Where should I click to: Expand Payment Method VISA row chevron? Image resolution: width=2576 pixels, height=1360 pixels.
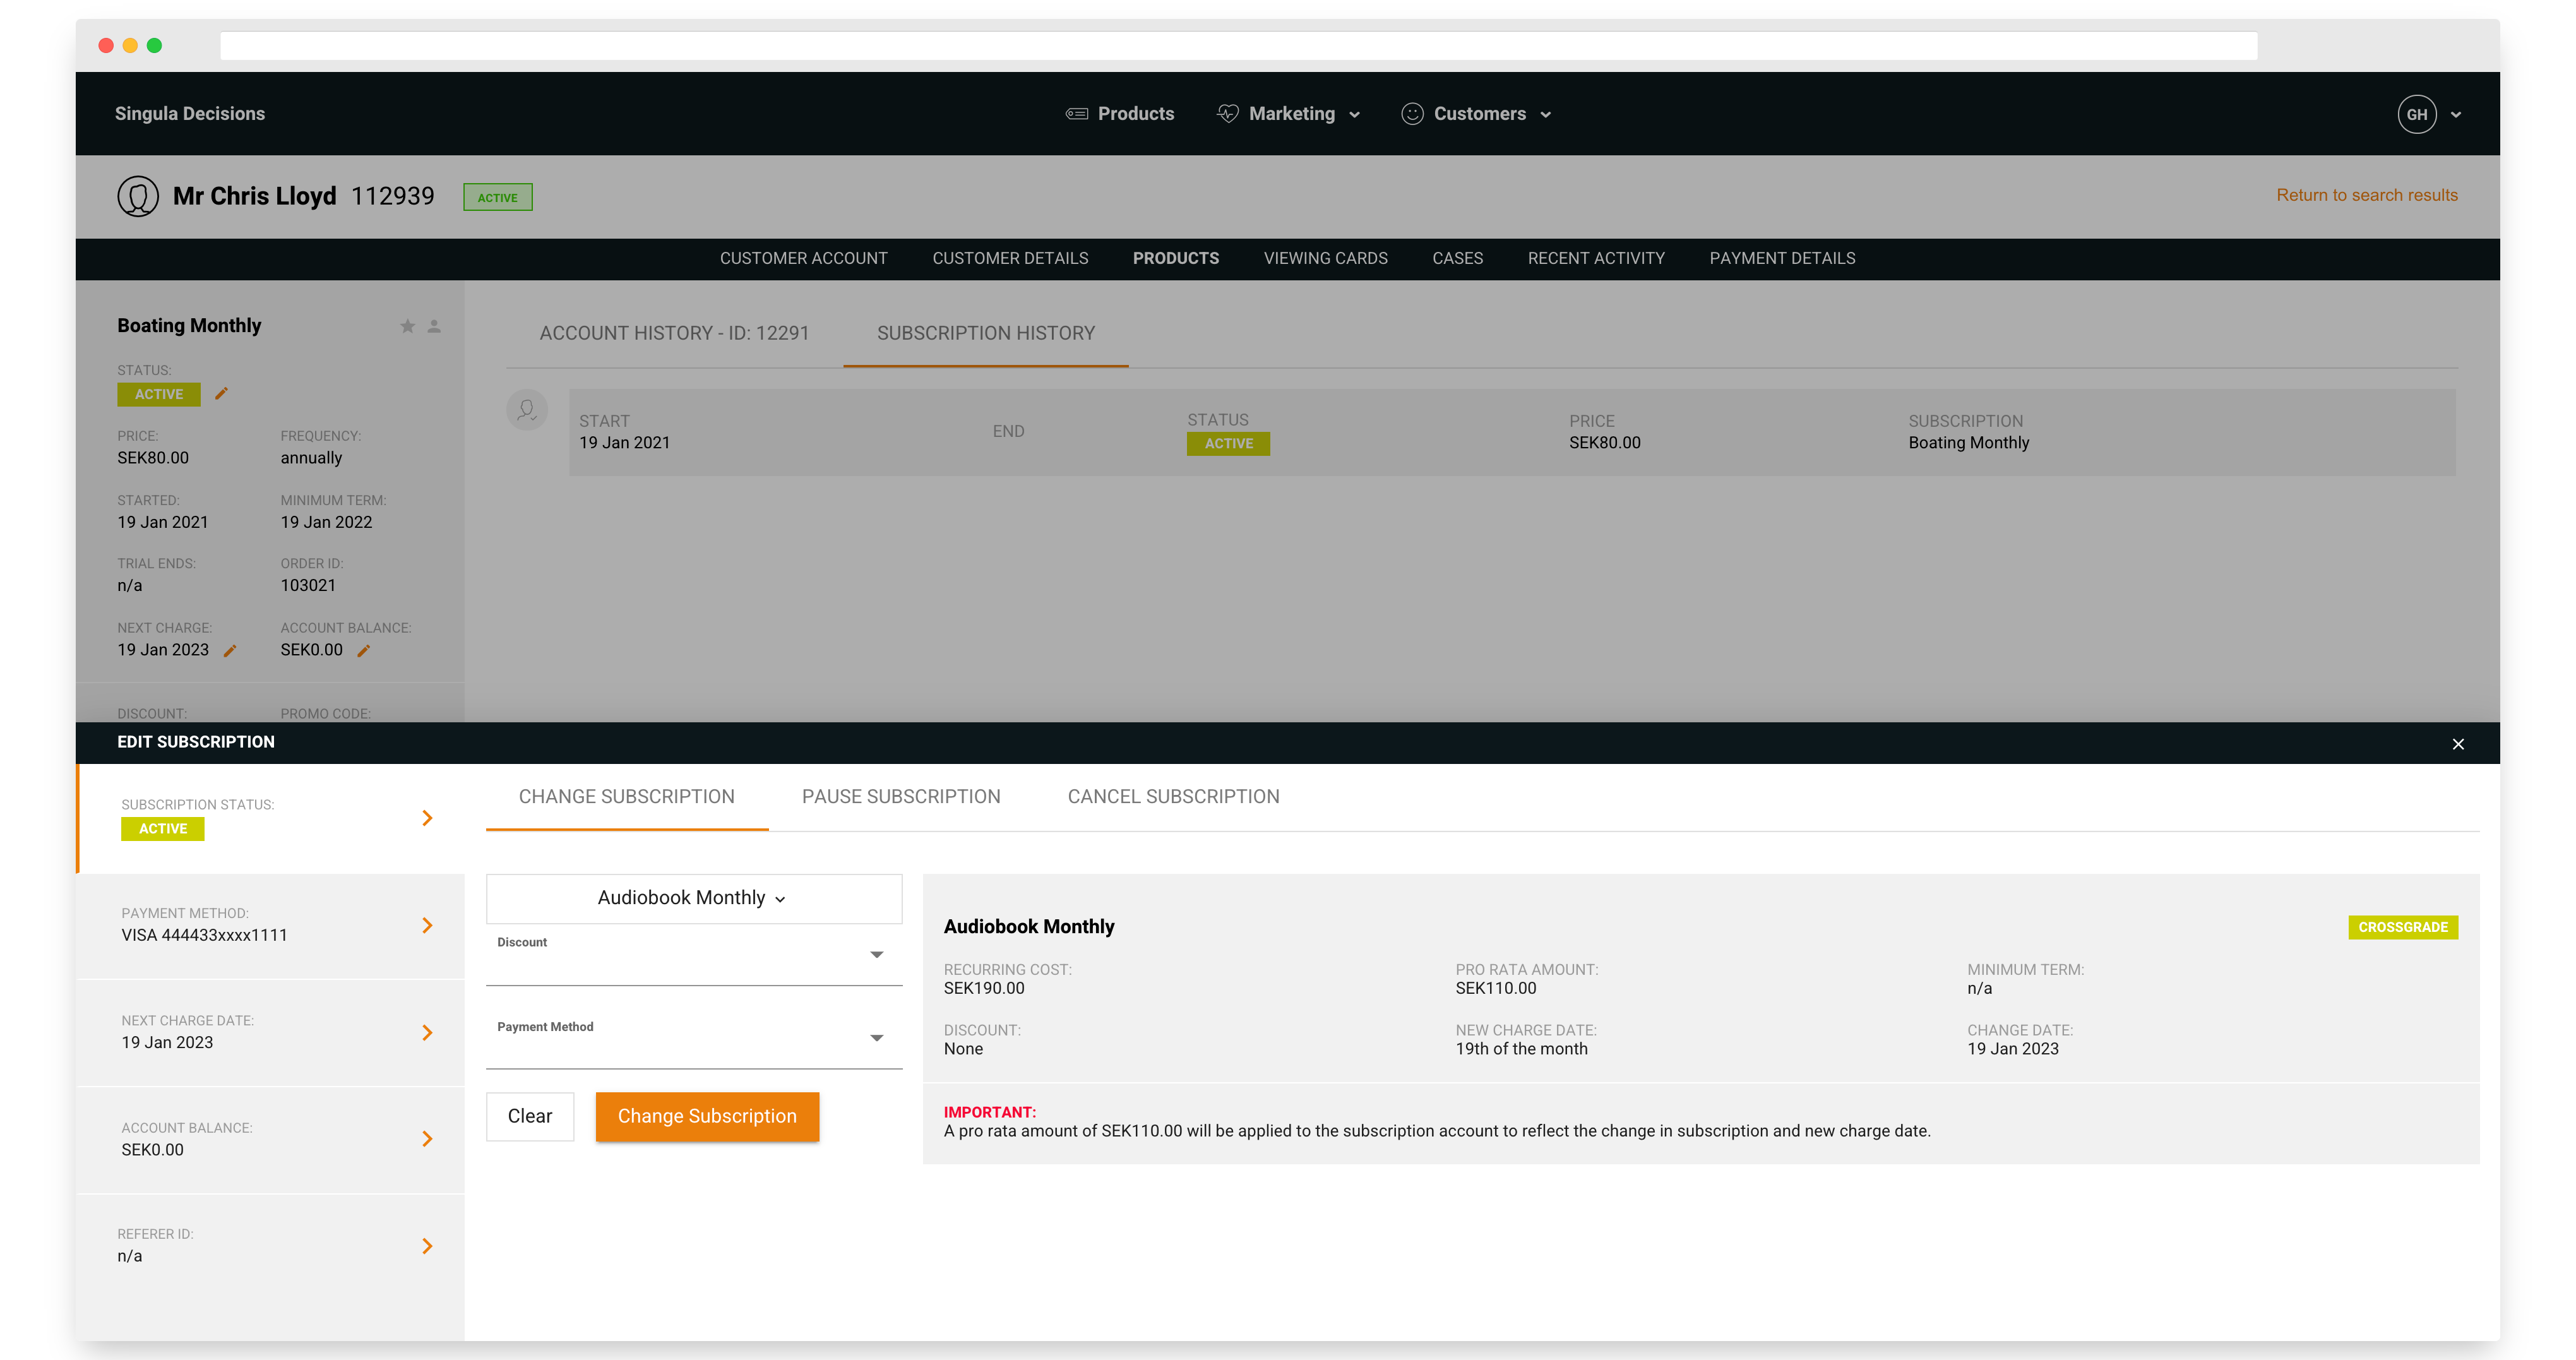tap(427, 925)
